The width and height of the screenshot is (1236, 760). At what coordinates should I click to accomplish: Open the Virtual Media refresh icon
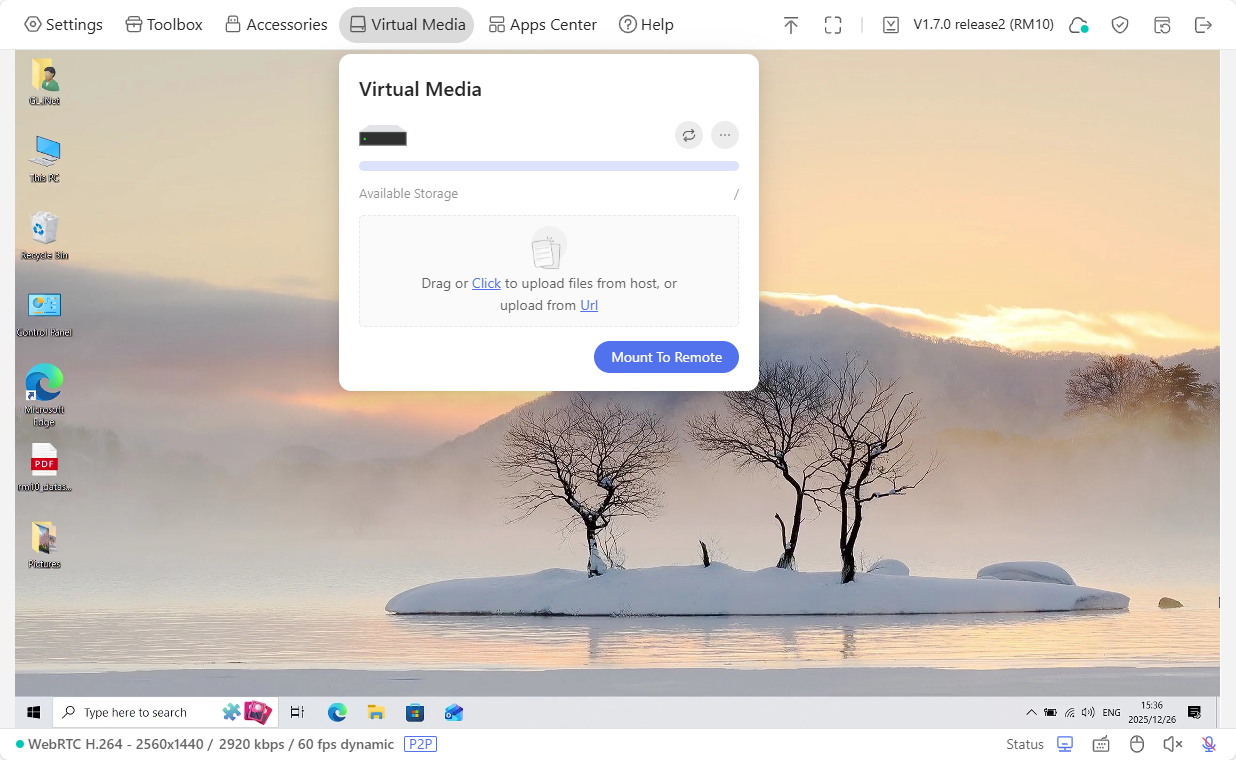tap(688, 135)
